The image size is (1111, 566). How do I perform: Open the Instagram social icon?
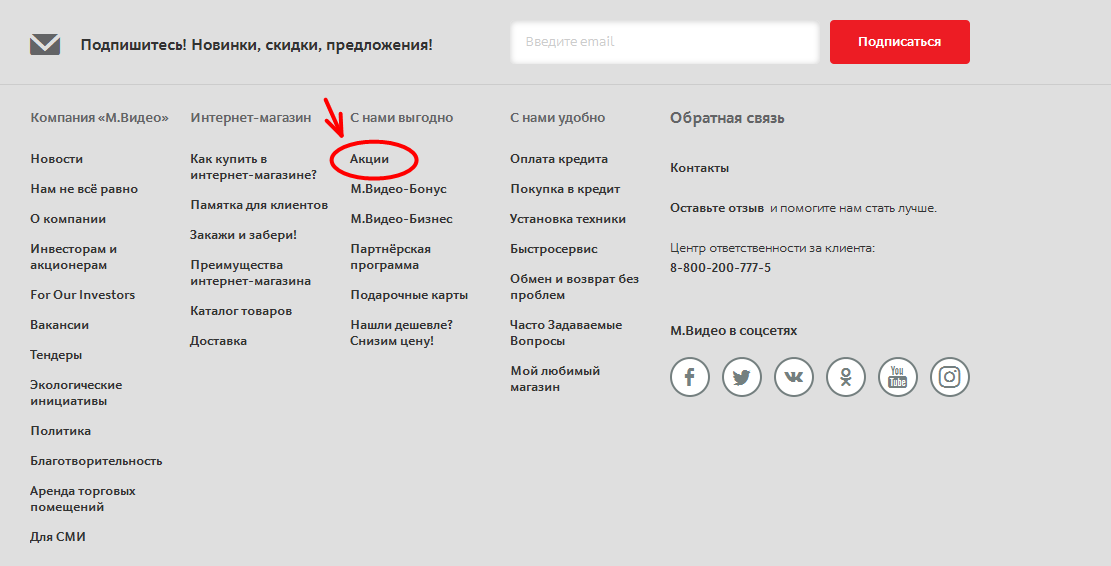tap(949, 377)
